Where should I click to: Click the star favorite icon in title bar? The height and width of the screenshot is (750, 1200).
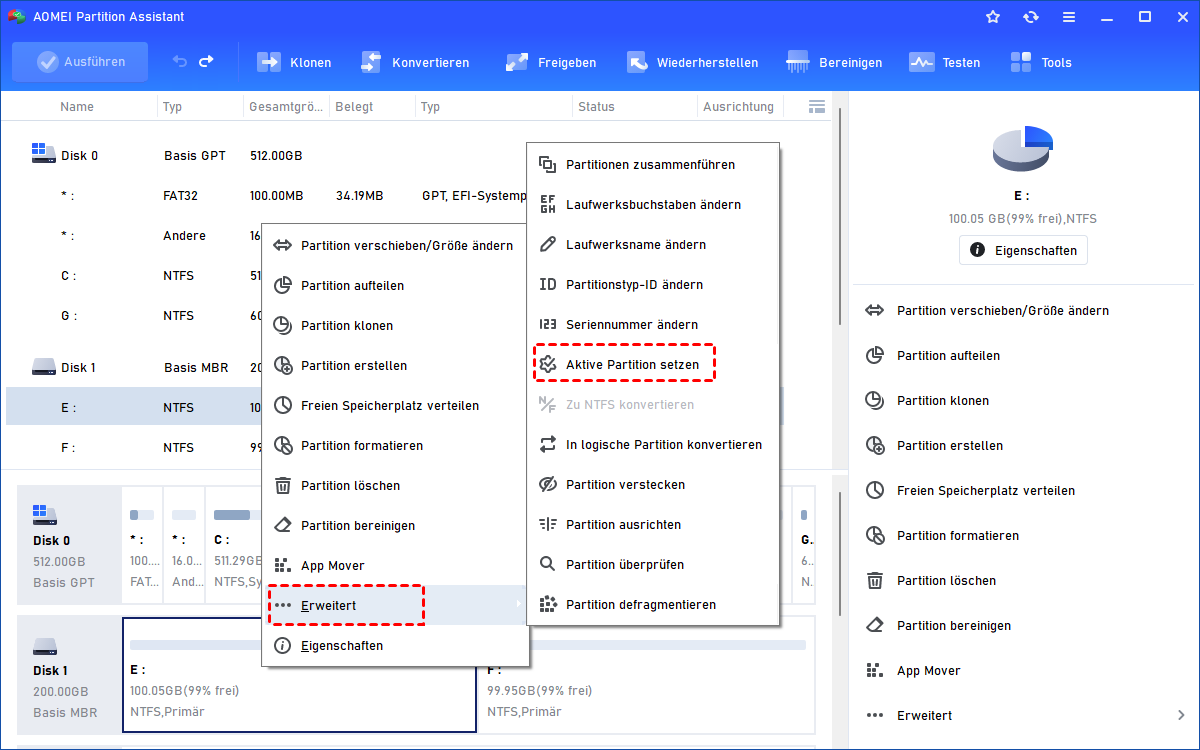click(x=993, y=17)
